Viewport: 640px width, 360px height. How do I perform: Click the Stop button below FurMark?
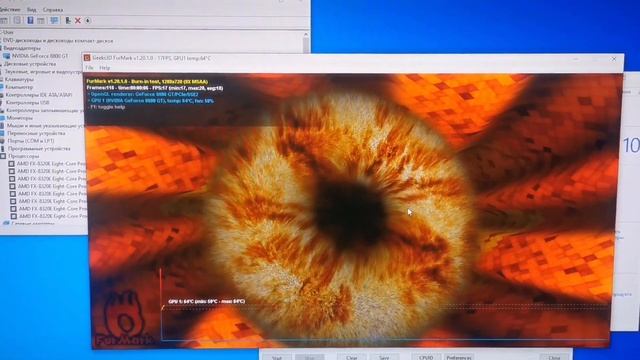tap(309, 358)
